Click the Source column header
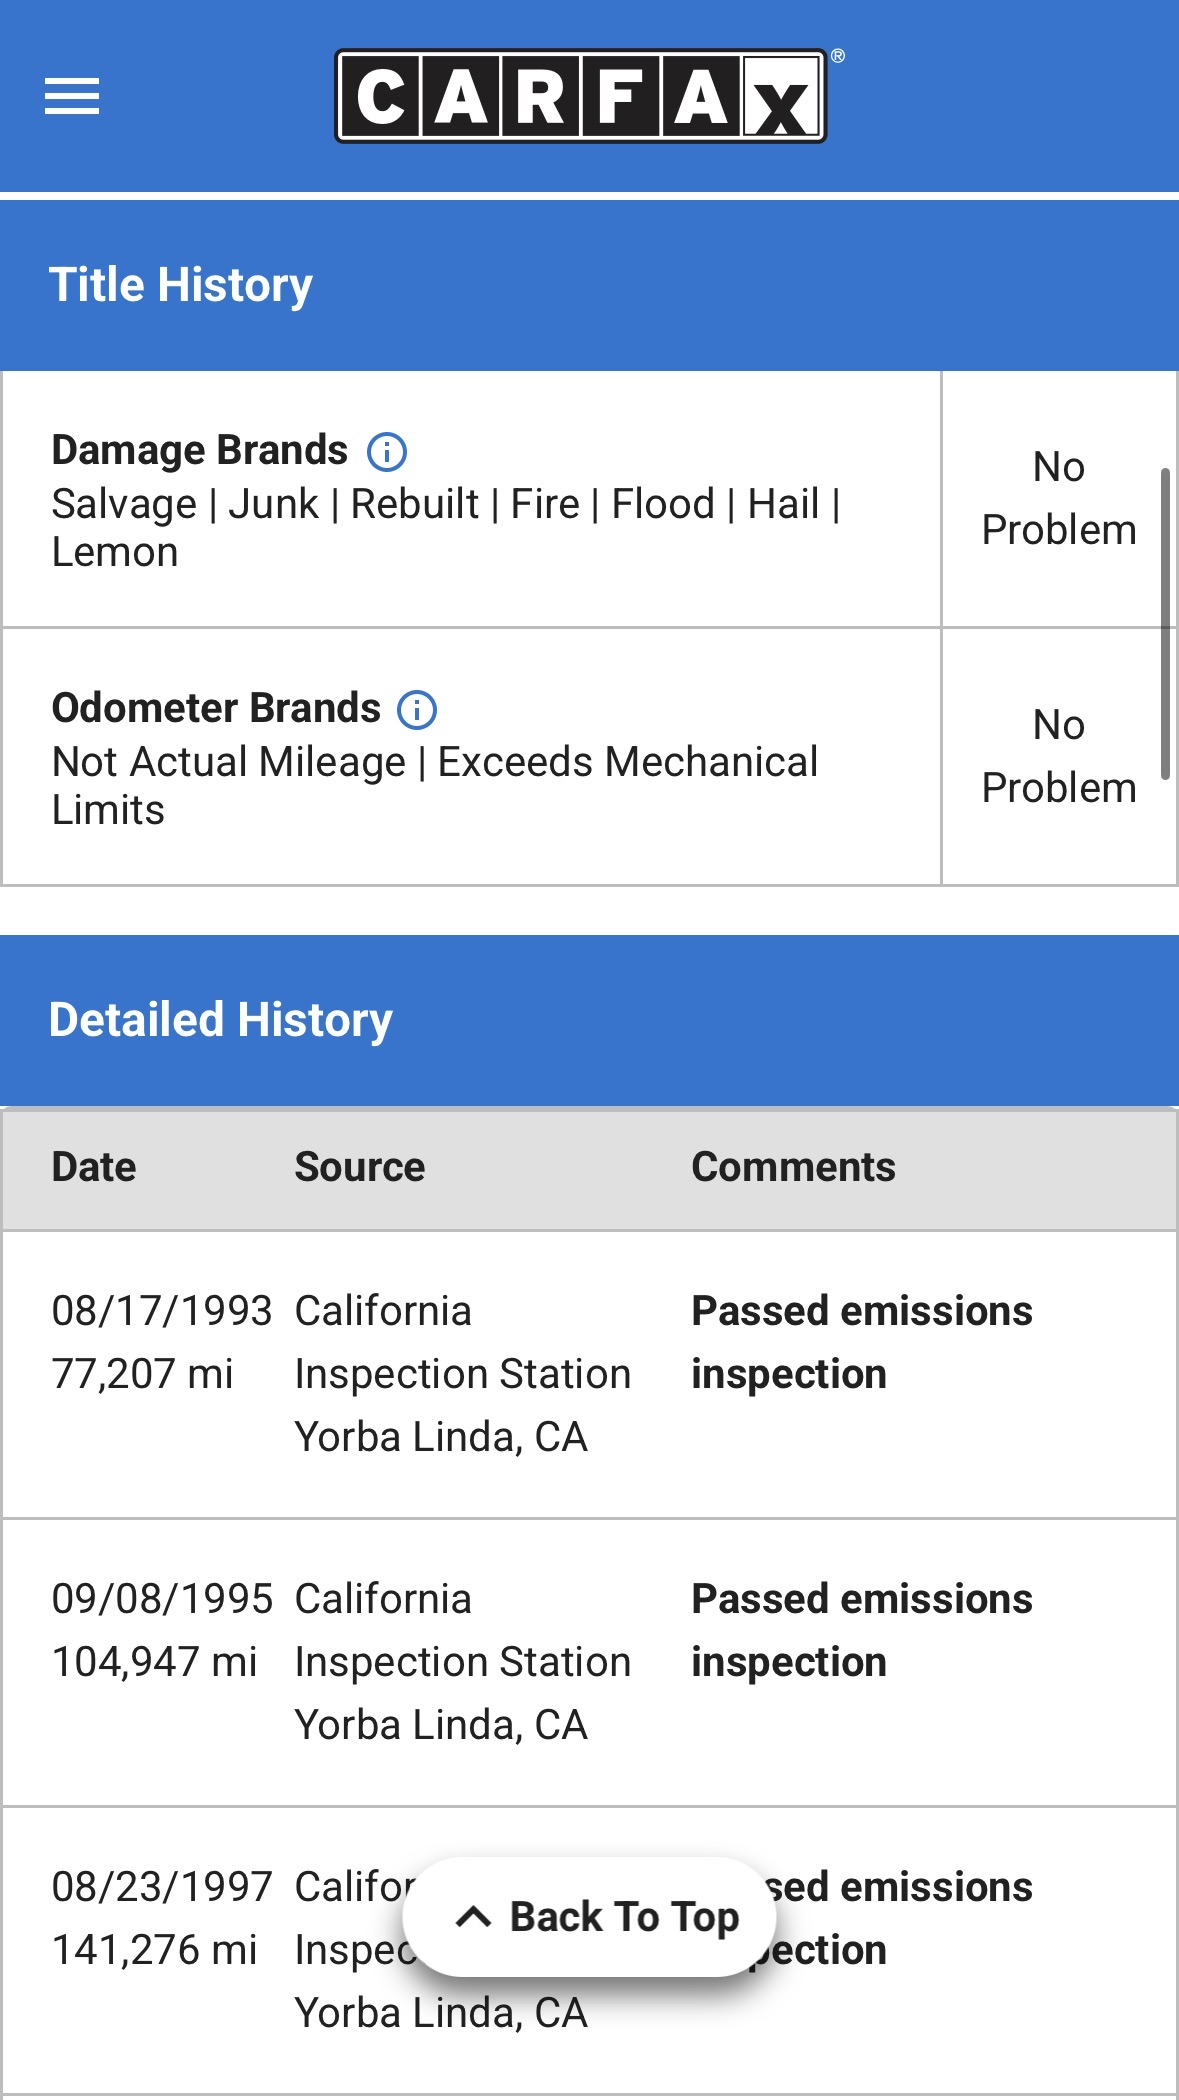The image size is (1179, 2100). [360, 1167]
